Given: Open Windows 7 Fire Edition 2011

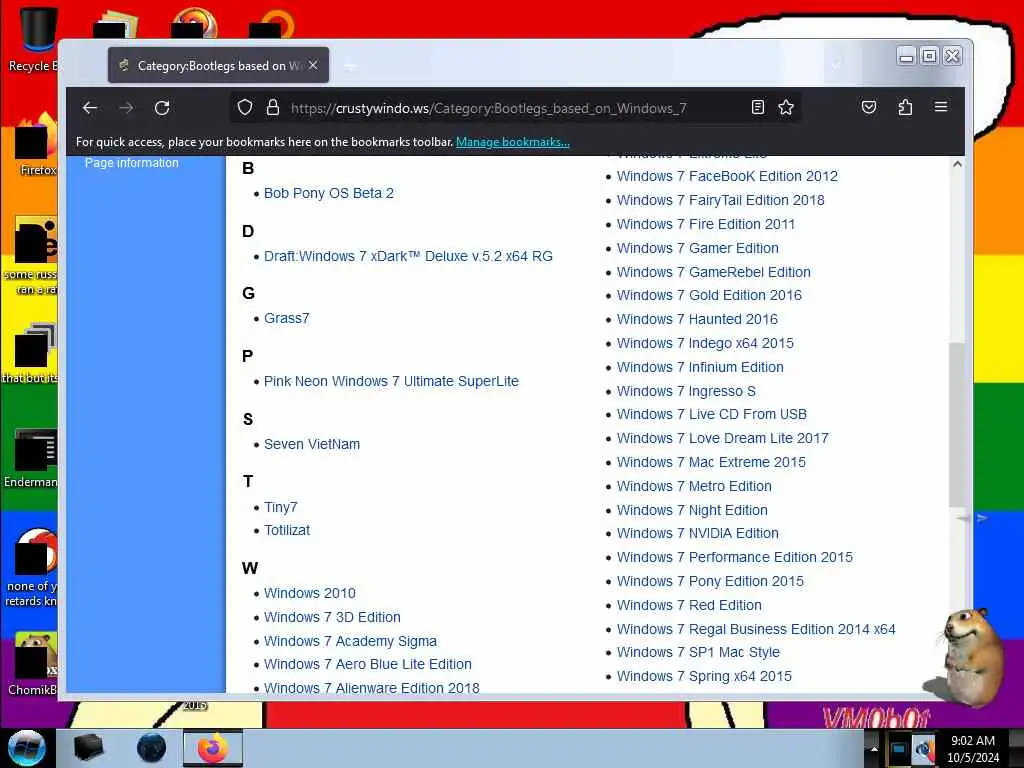Looking at the screenshot, I should [x=706, y=224].
